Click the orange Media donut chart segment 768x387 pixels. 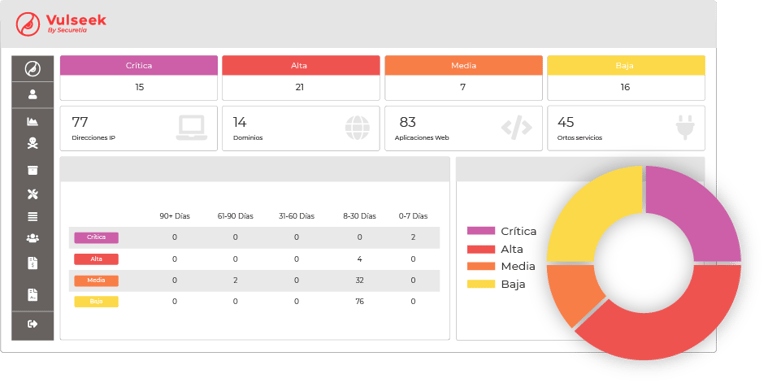(574, 290)
